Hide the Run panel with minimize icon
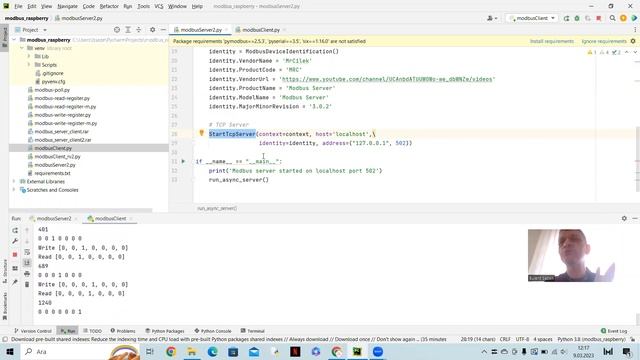 (635, 218)
